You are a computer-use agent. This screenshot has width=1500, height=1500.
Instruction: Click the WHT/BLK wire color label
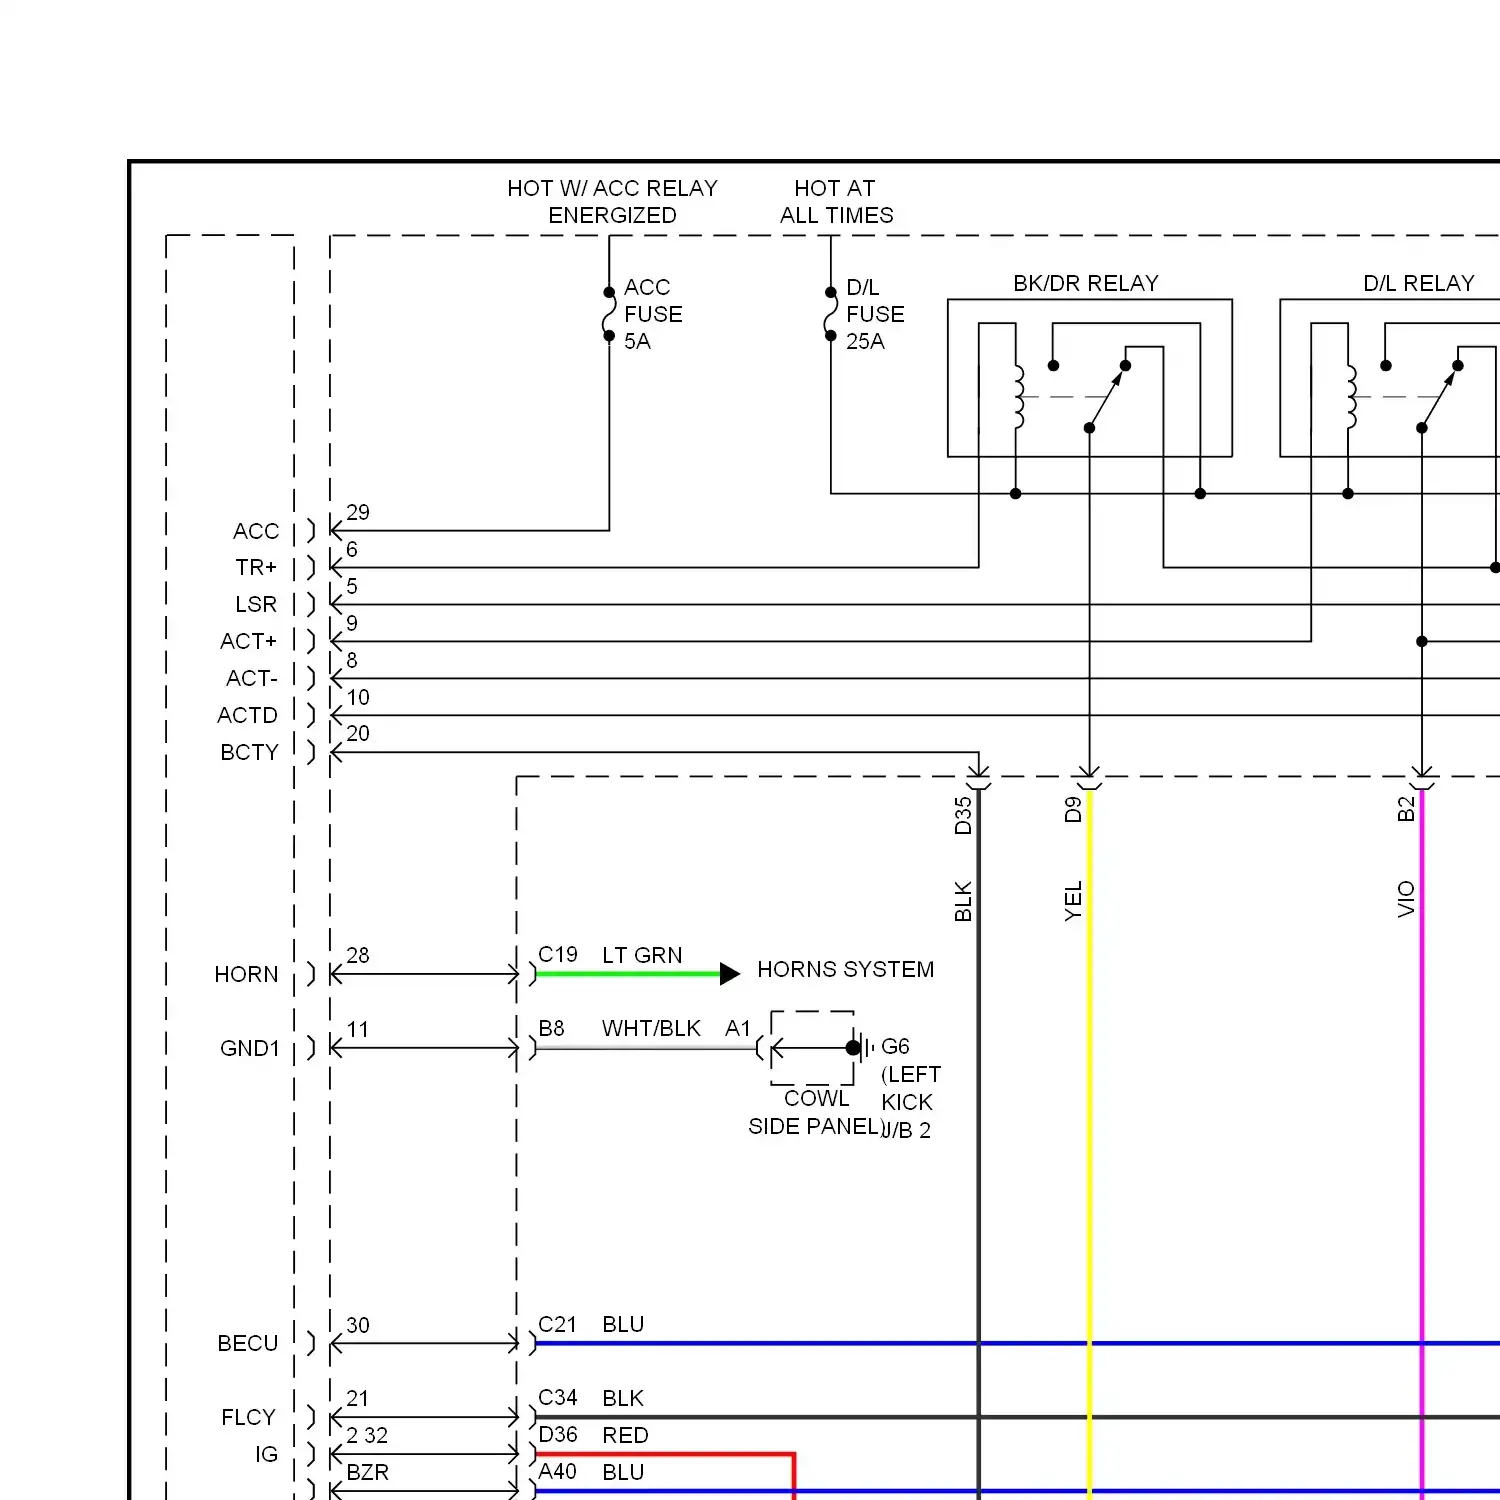click(651, 1028)
